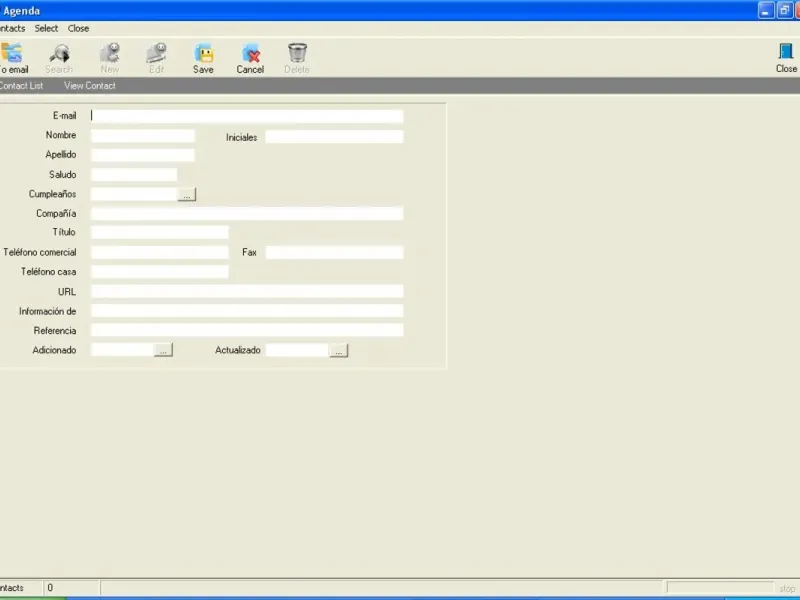Focus the E-mail input field
800x600 pixels.
(x=247, y=116)
